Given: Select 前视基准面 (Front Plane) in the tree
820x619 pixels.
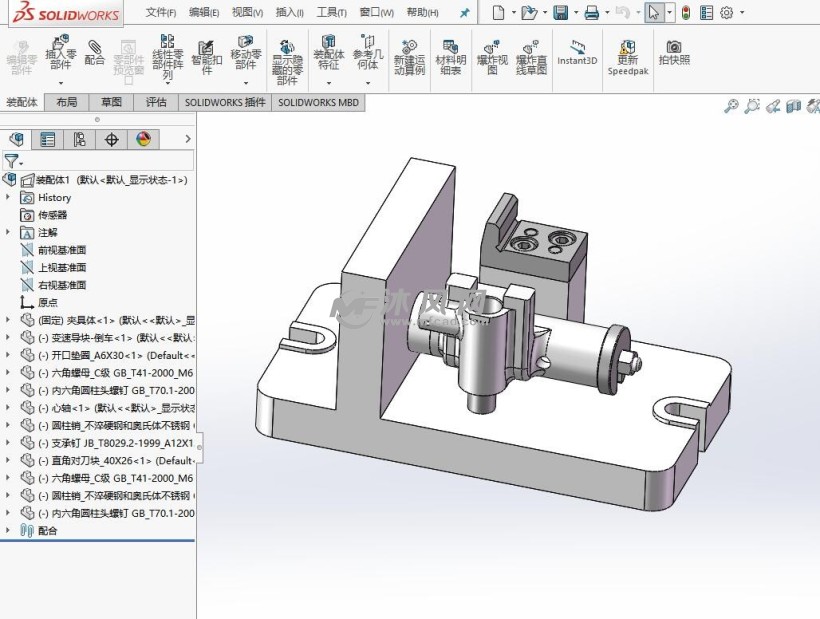Looking at the screenshot, I should pos(62,250).
